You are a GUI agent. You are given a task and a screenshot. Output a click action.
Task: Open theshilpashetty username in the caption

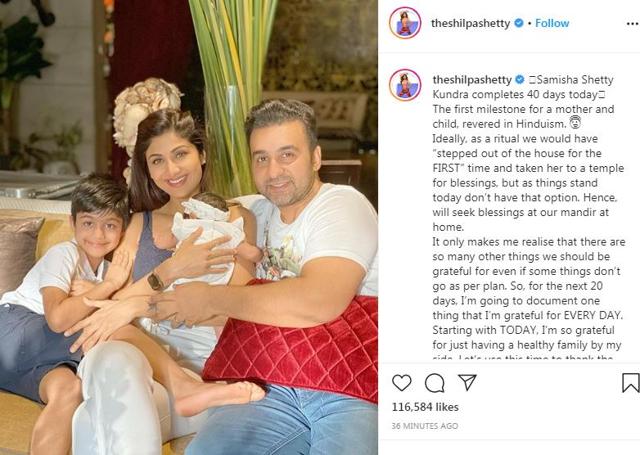[x=472, y=80]
